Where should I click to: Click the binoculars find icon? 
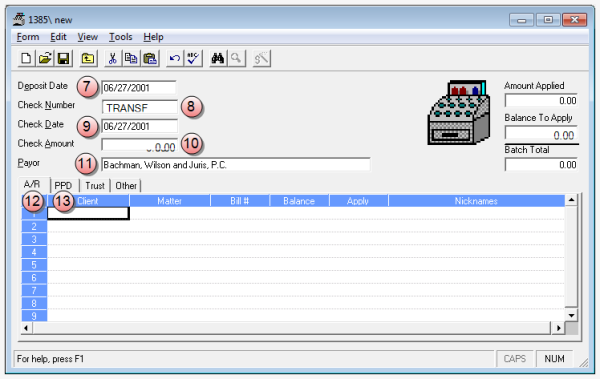218,59
